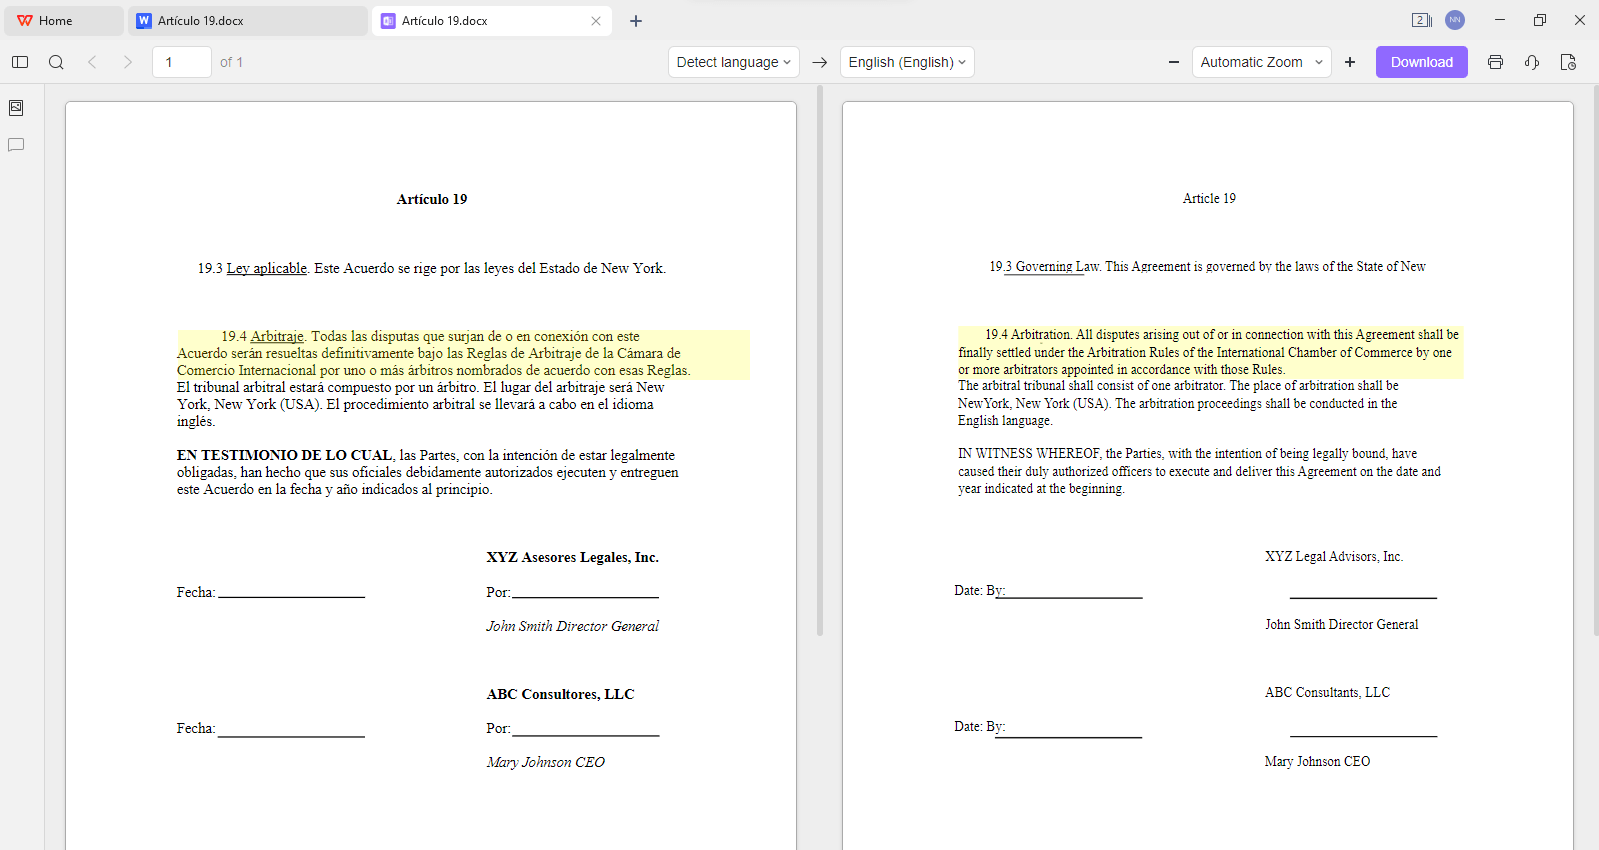1599x850 pixels.
Task: Select the active translation Artículo 19.docx tab
Action: (x=490, y=21)
